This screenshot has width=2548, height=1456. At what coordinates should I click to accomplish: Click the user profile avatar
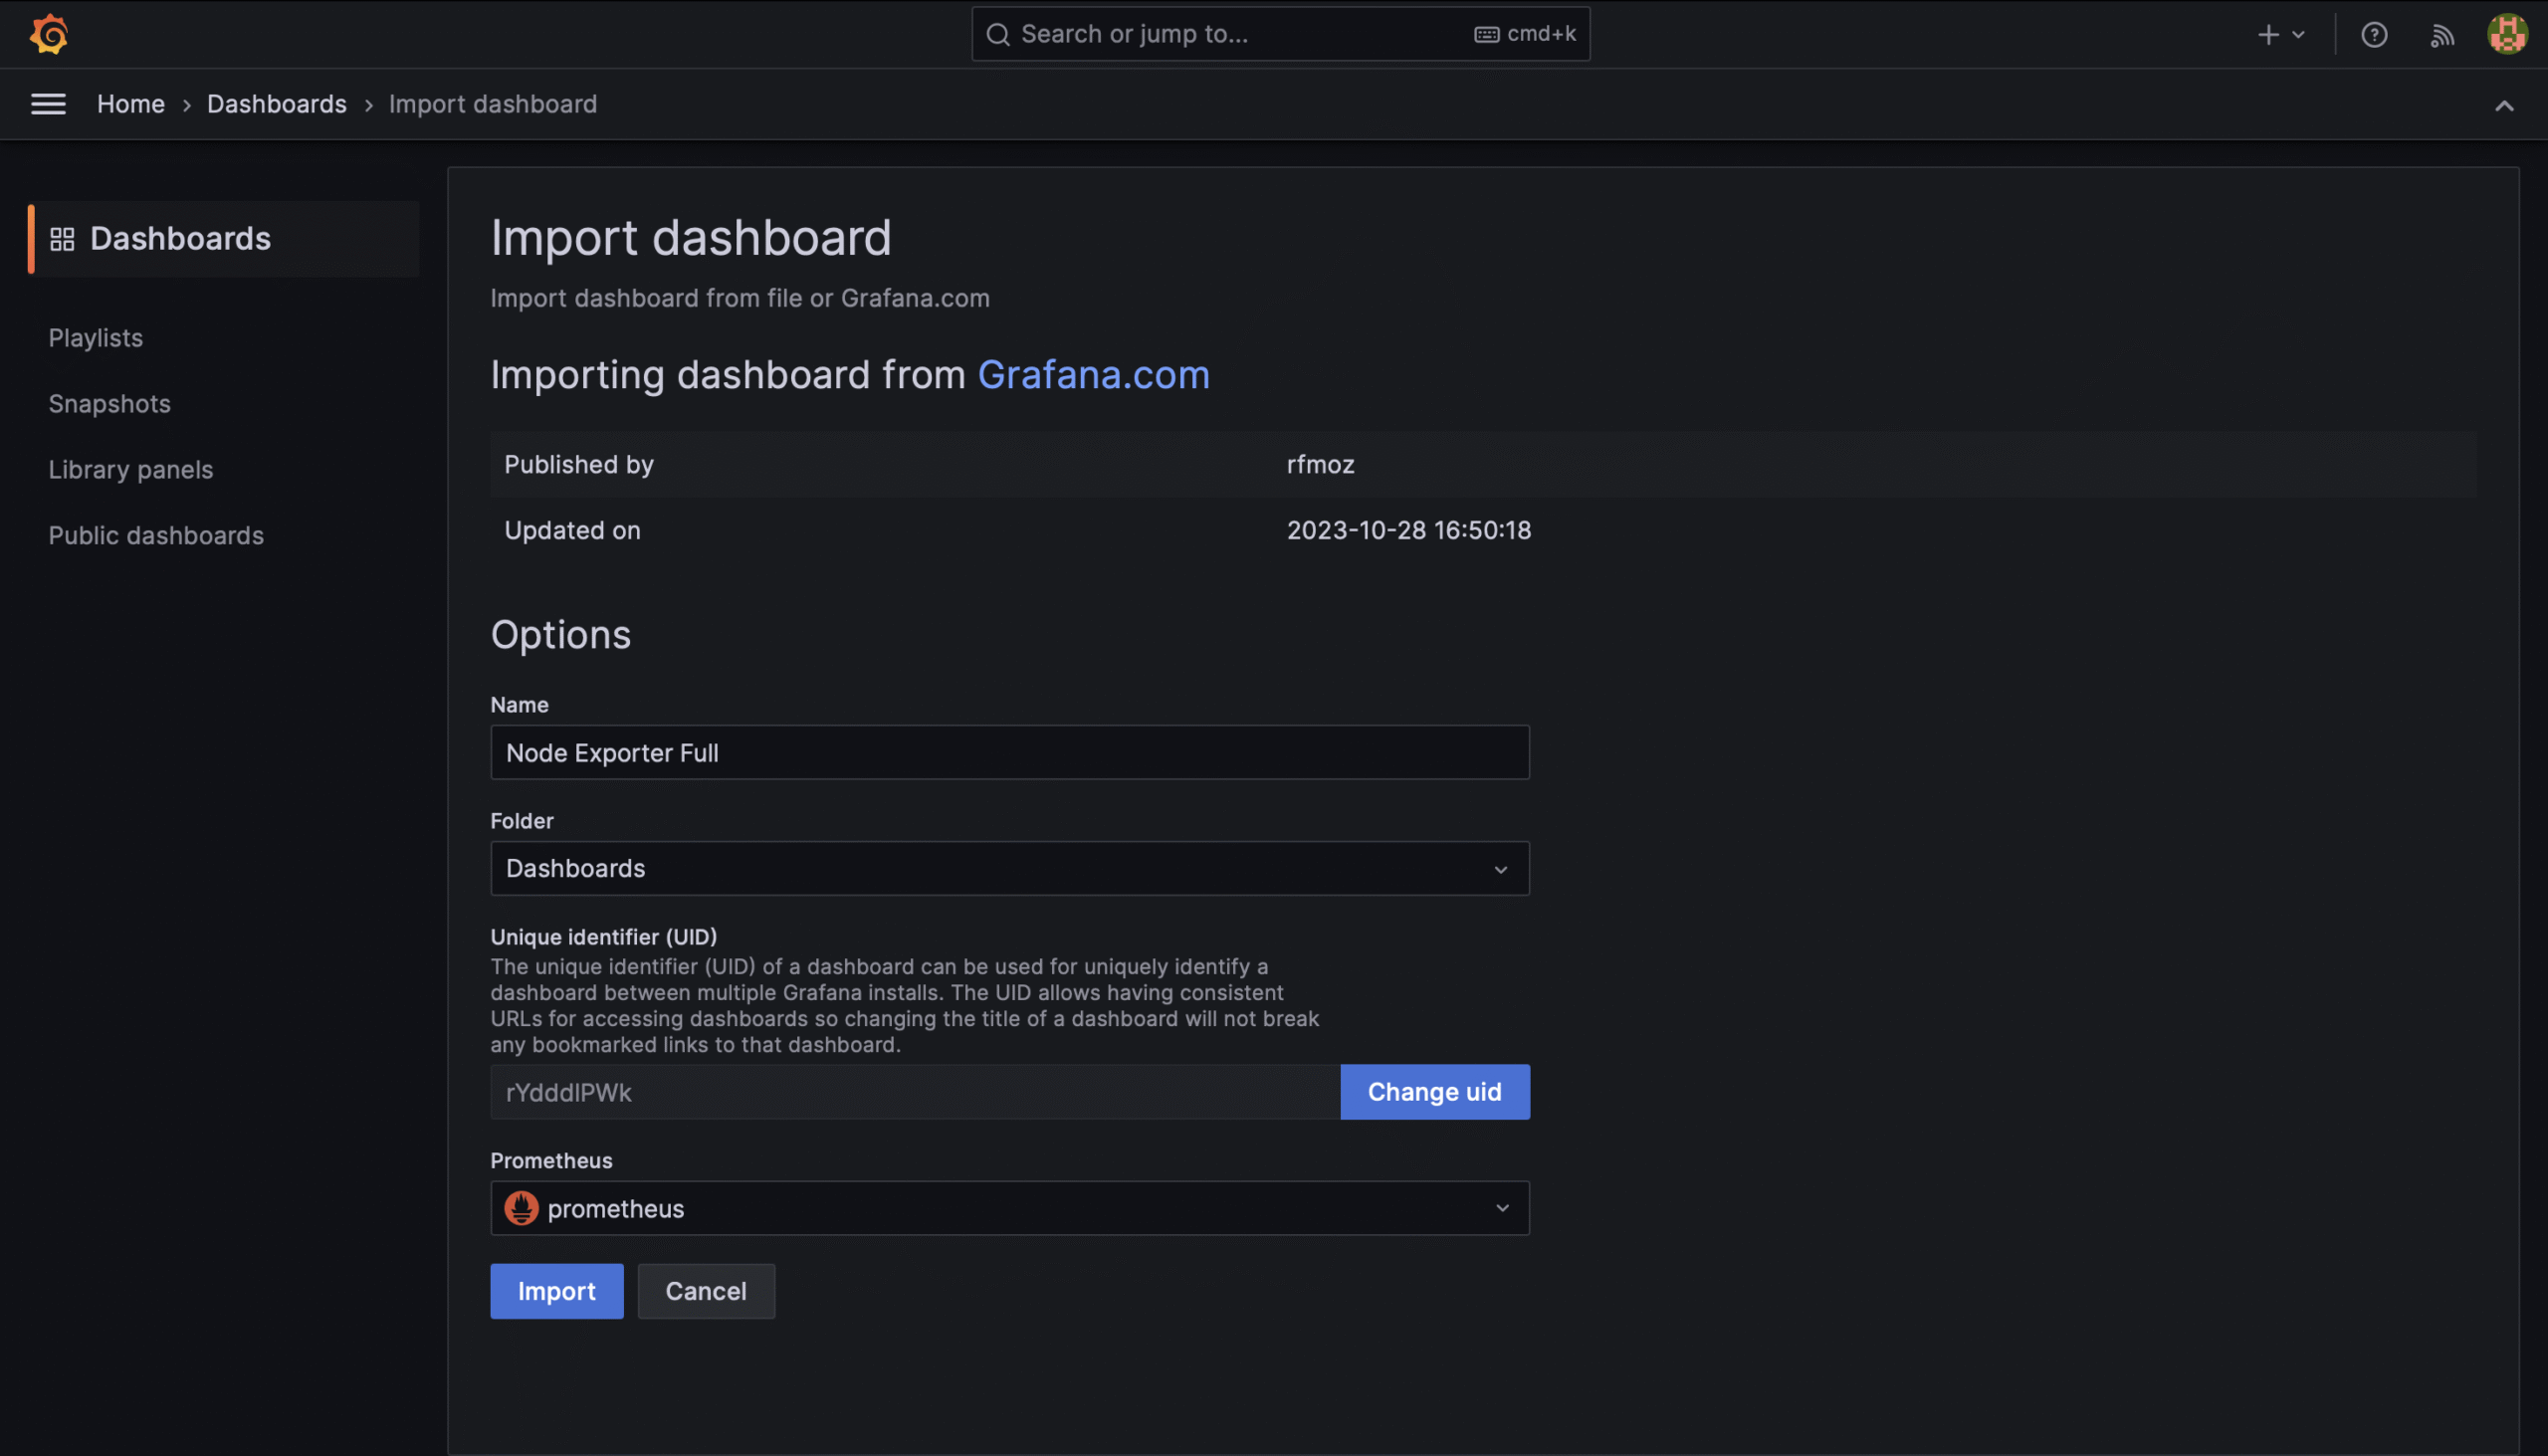pyautogui.click(x=2507, y=34)
